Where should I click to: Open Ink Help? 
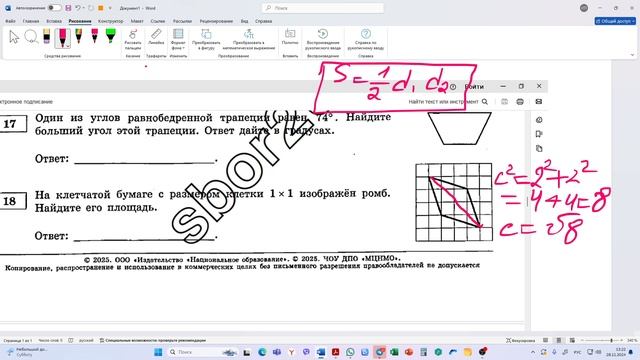366,39
